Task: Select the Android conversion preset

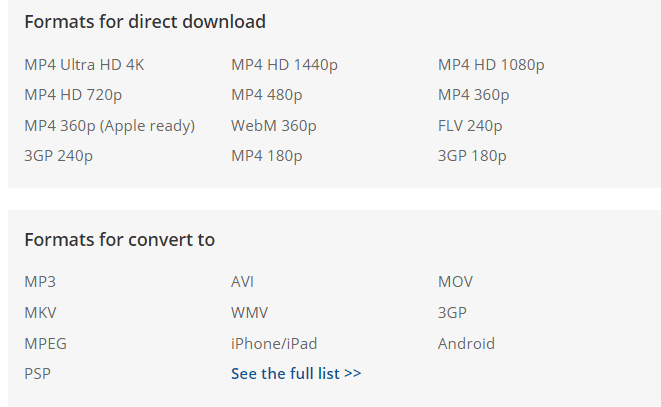Action: tap(466, 344)
